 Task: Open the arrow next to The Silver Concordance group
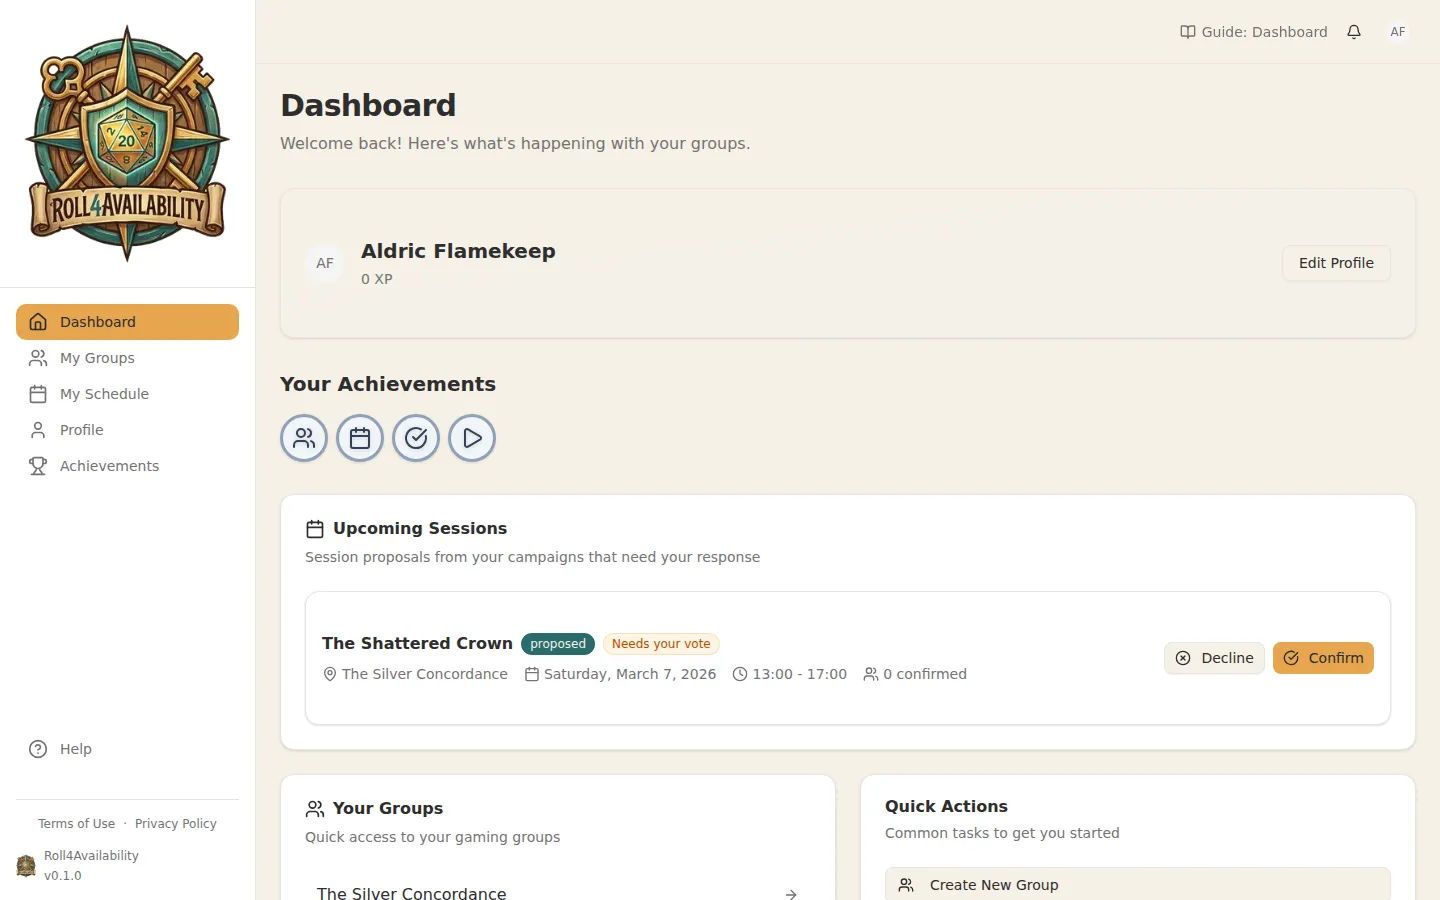790,893
